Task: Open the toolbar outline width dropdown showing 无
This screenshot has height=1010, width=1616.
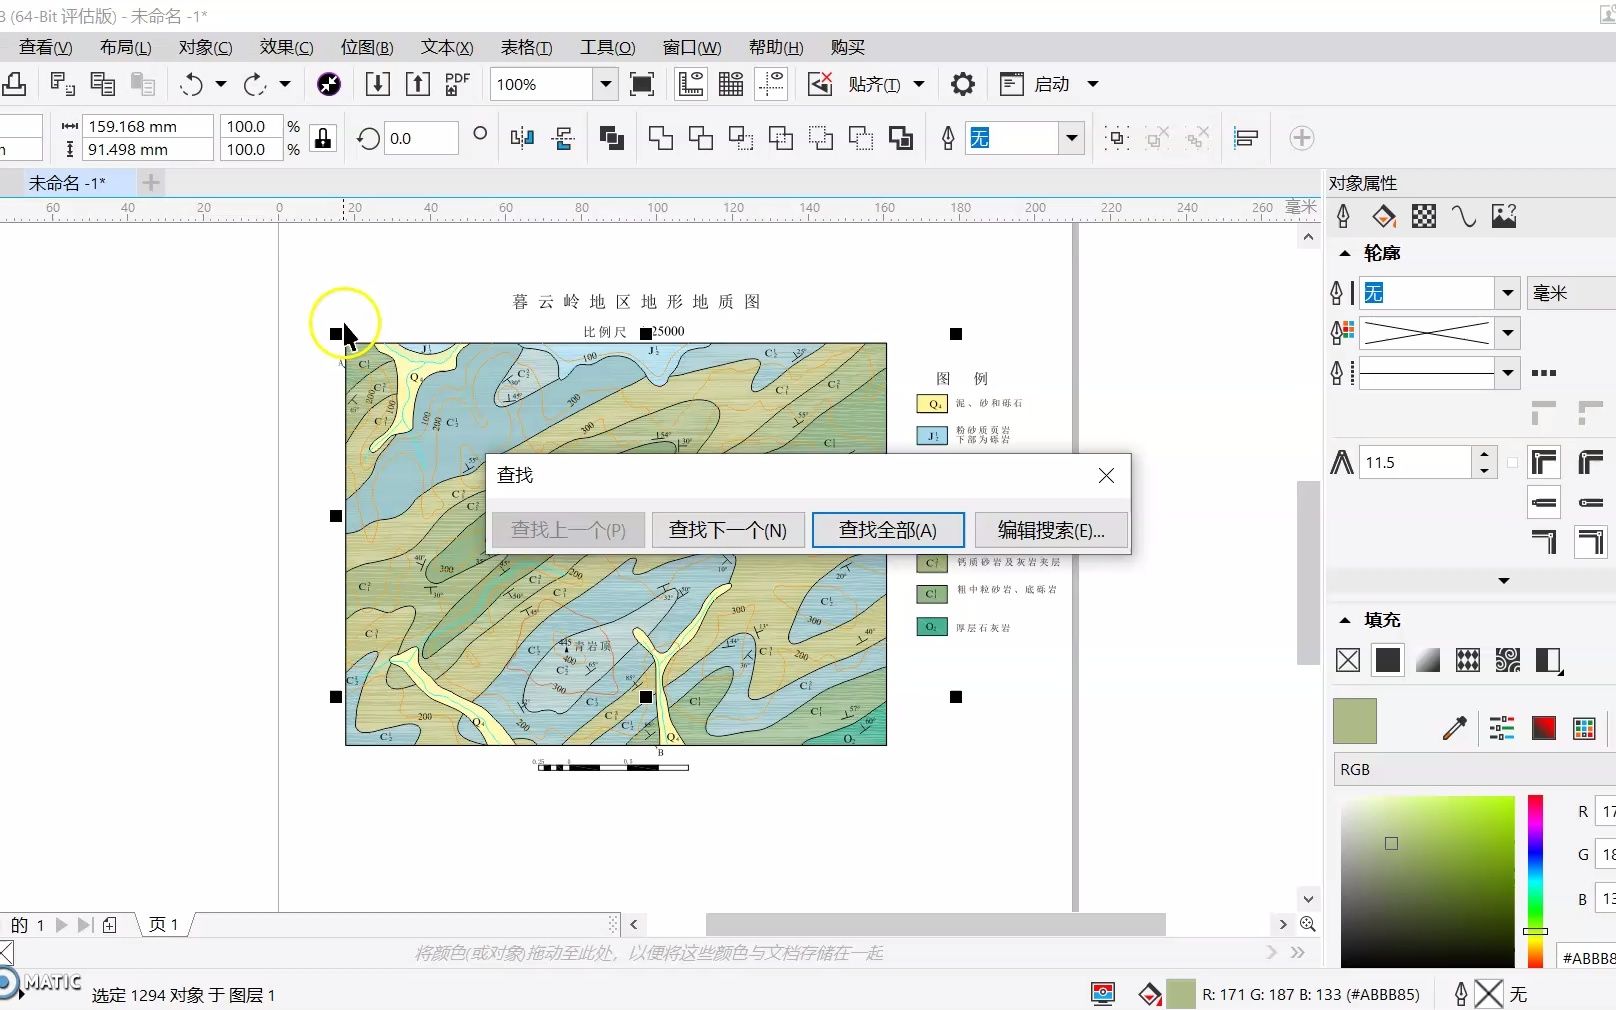Action: [1072, 138]
